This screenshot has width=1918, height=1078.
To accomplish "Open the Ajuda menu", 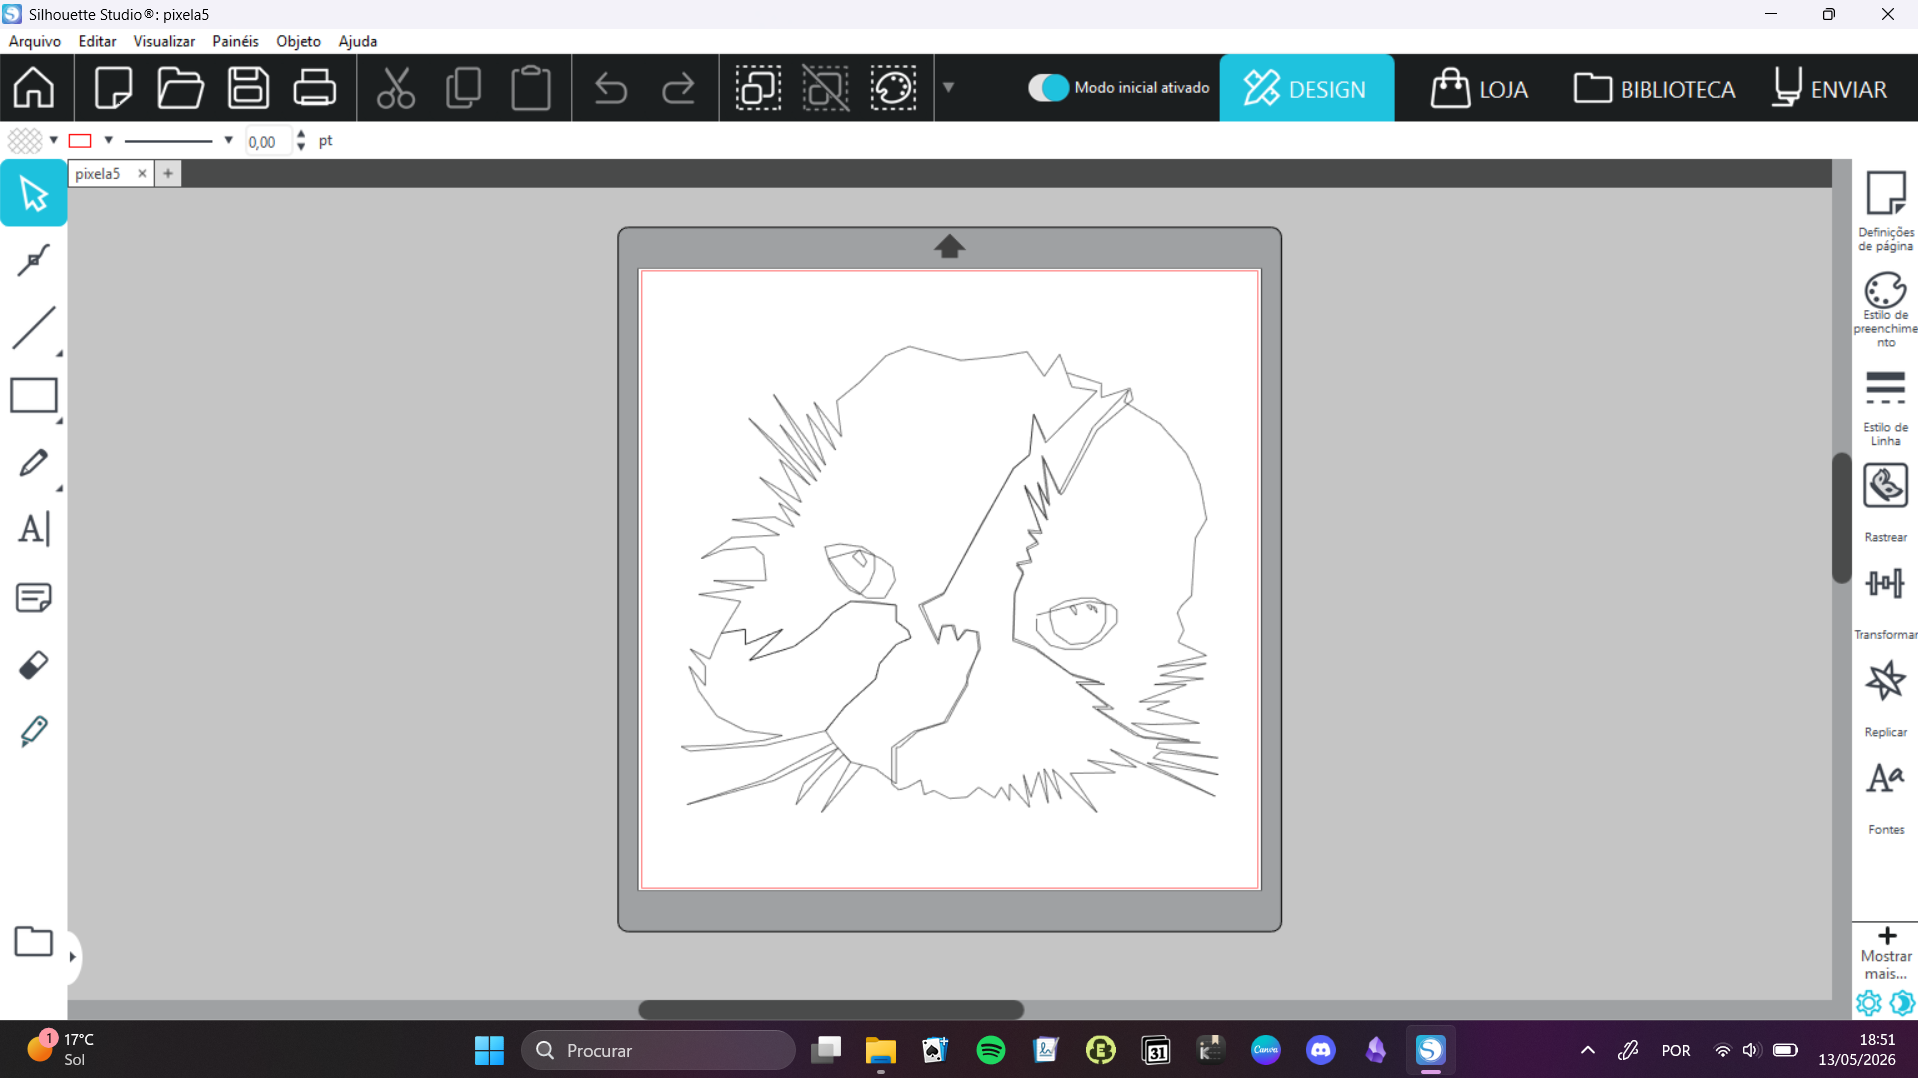I will (357, 41).
